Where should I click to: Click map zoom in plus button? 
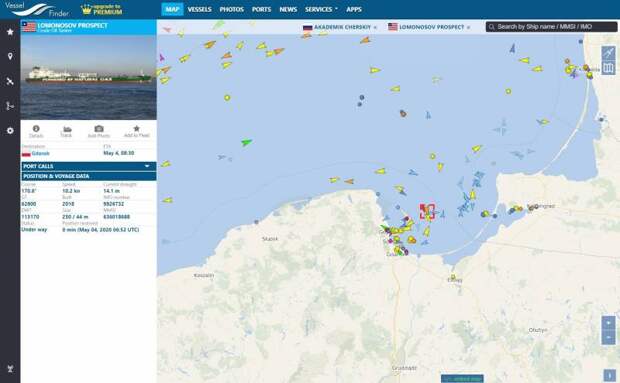(609, 323)
